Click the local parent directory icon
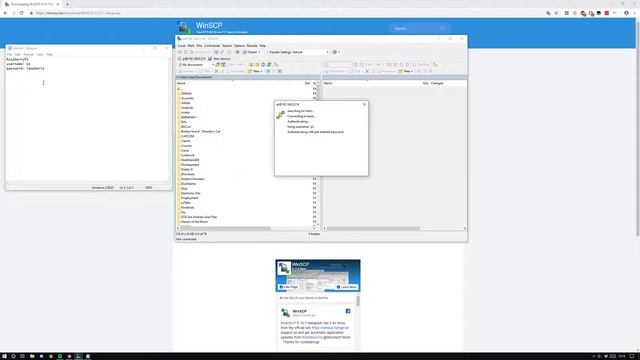Screen dimensions: 640x360 251,65
